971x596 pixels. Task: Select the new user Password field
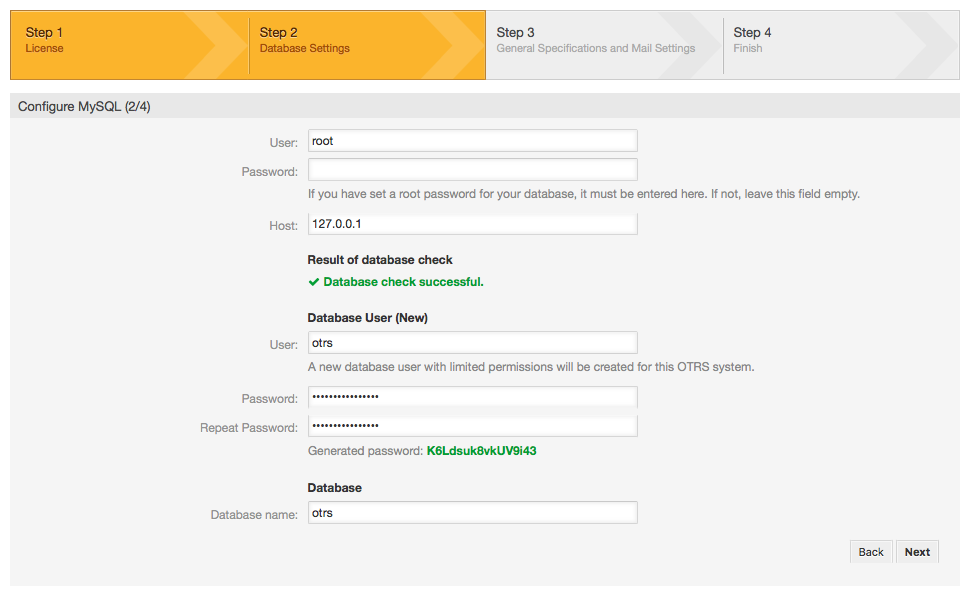pos(470,397)
